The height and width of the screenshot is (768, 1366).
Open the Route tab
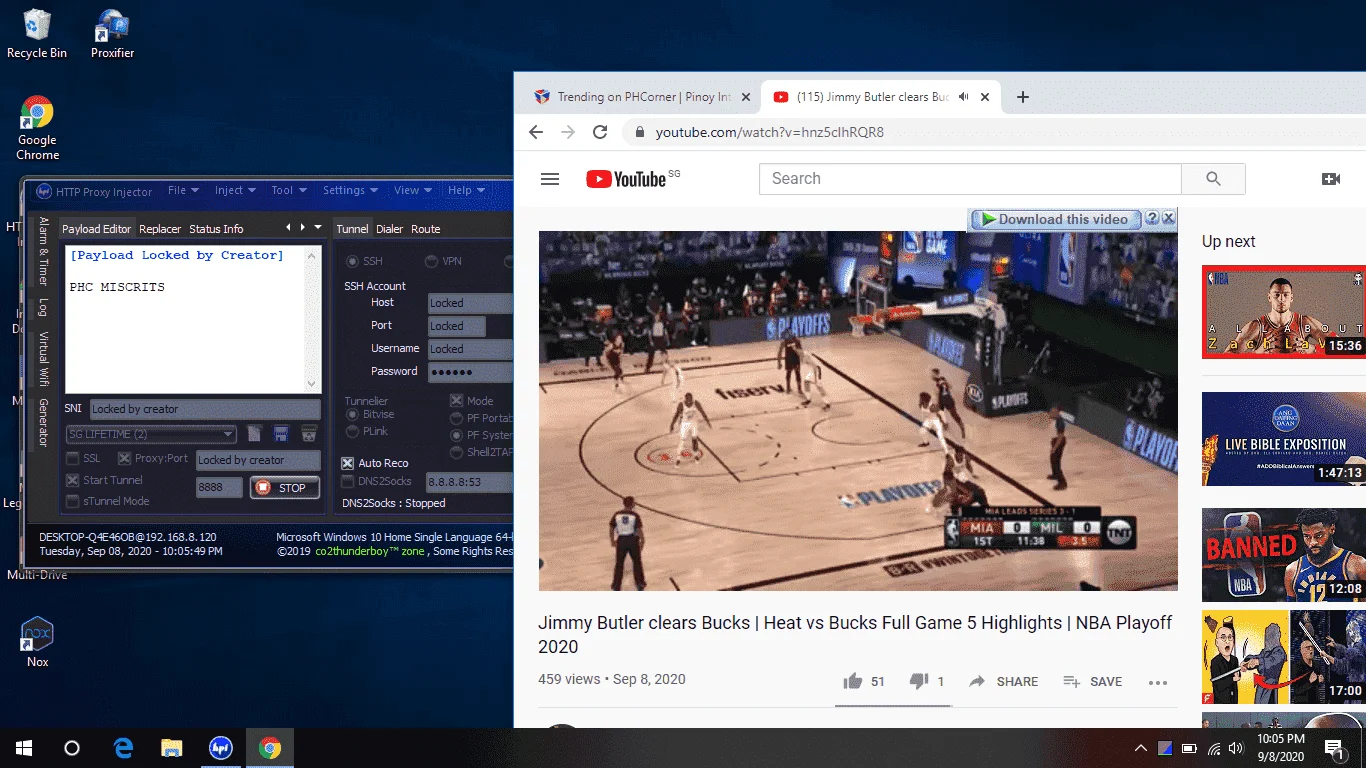coord(425,229)
